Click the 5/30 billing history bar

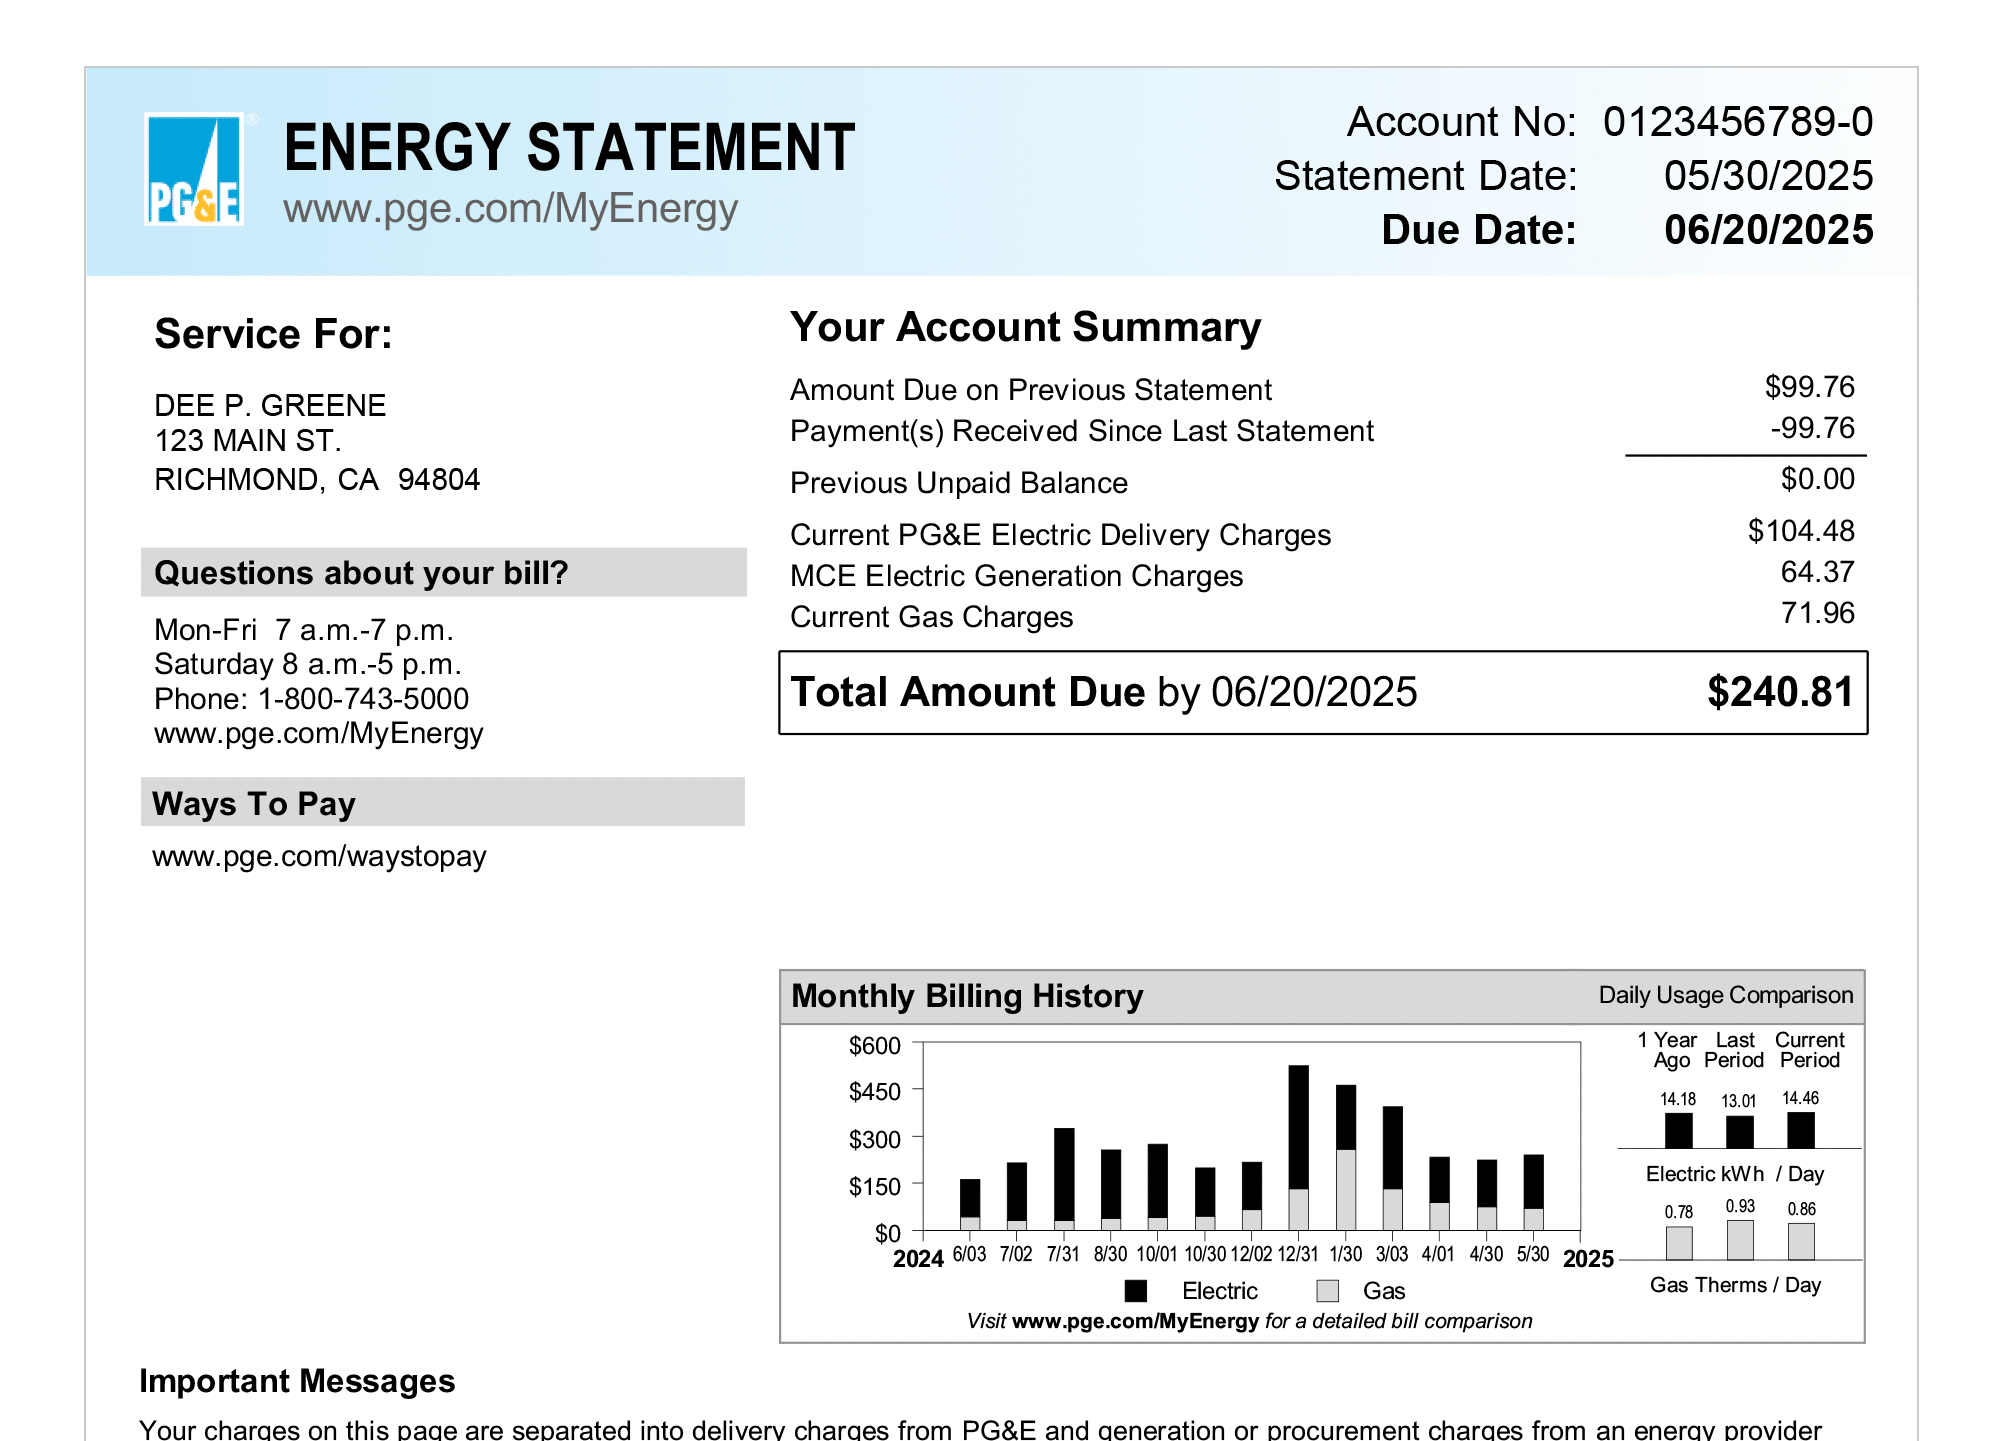(1533, 1193)
